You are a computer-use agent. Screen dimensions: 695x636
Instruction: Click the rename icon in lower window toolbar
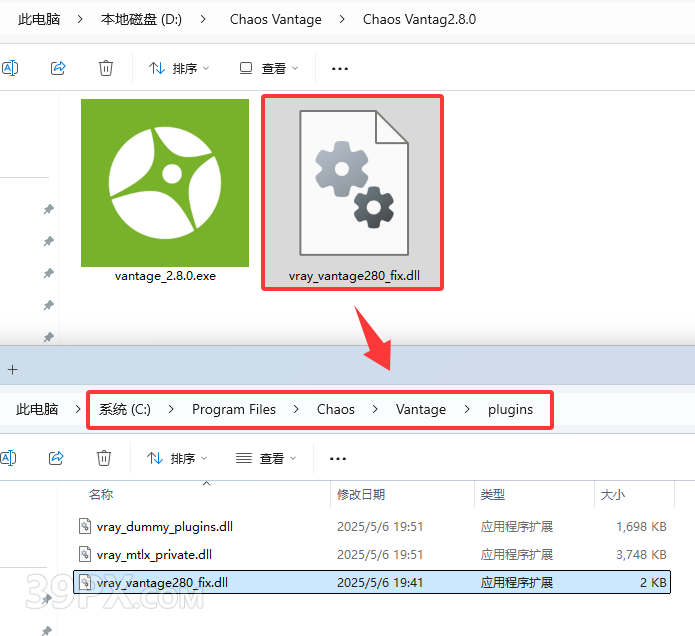[8, 458]
